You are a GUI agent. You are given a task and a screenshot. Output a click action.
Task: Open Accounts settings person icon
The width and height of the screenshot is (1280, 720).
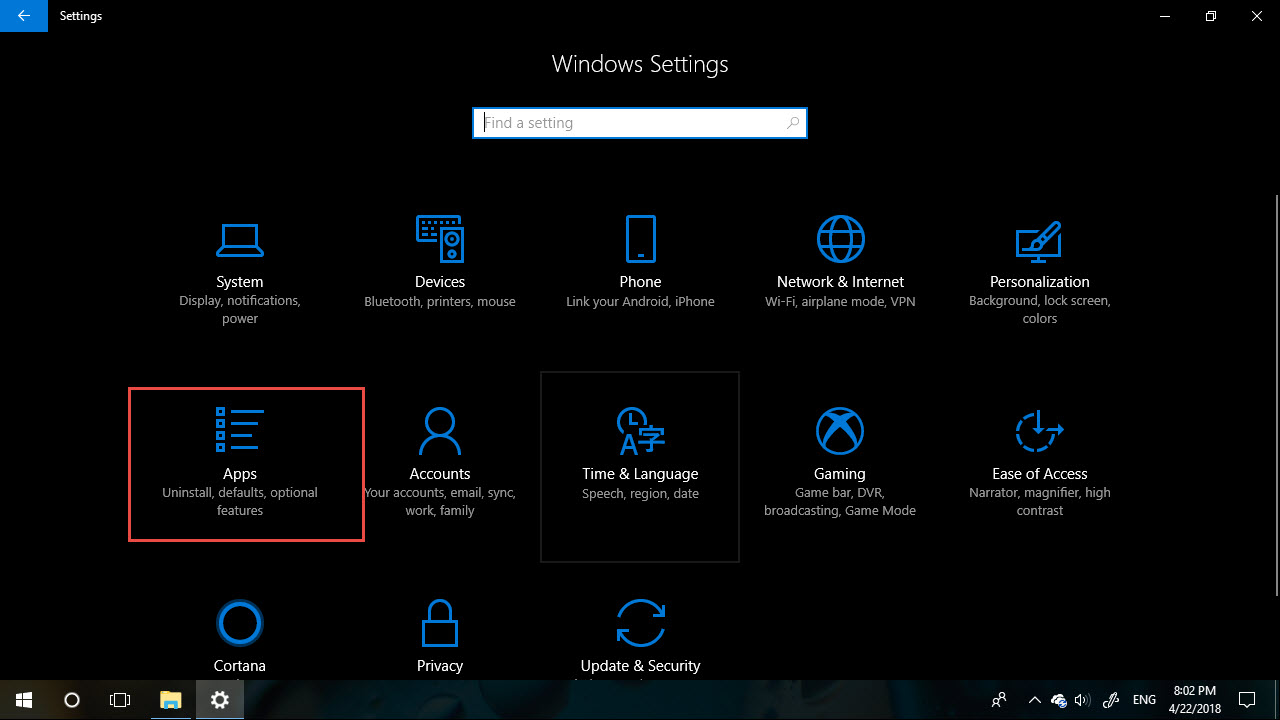440,431
